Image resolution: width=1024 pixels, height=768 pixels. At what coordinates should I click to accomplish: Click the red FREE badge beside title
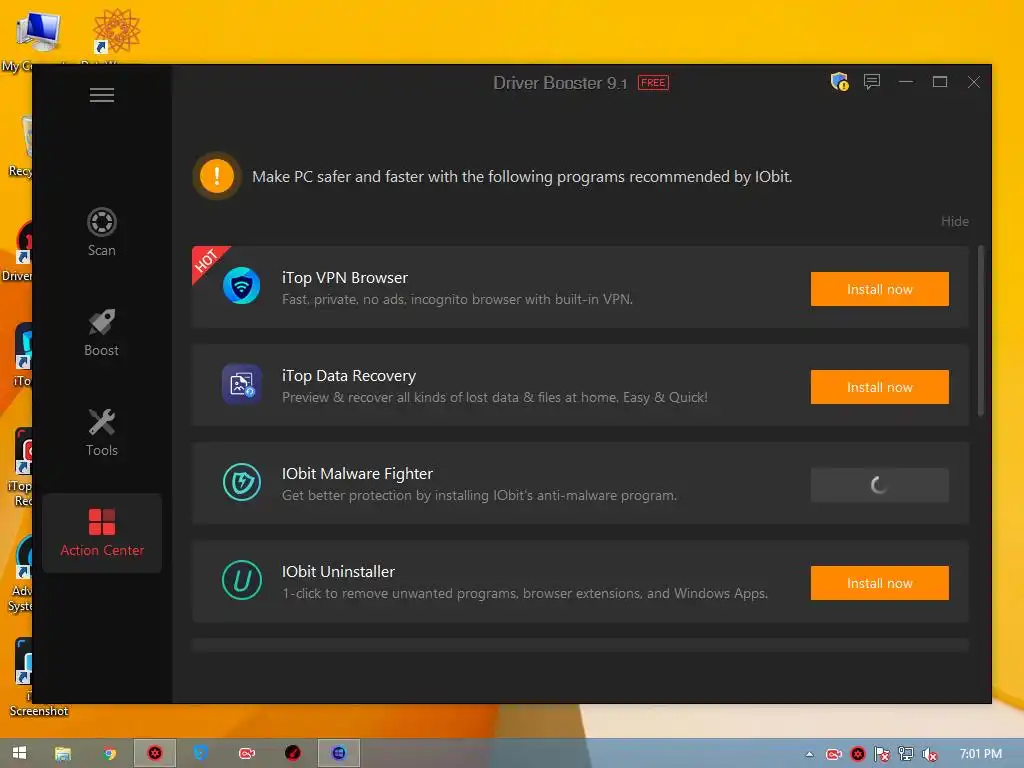[x=653, y=83]
